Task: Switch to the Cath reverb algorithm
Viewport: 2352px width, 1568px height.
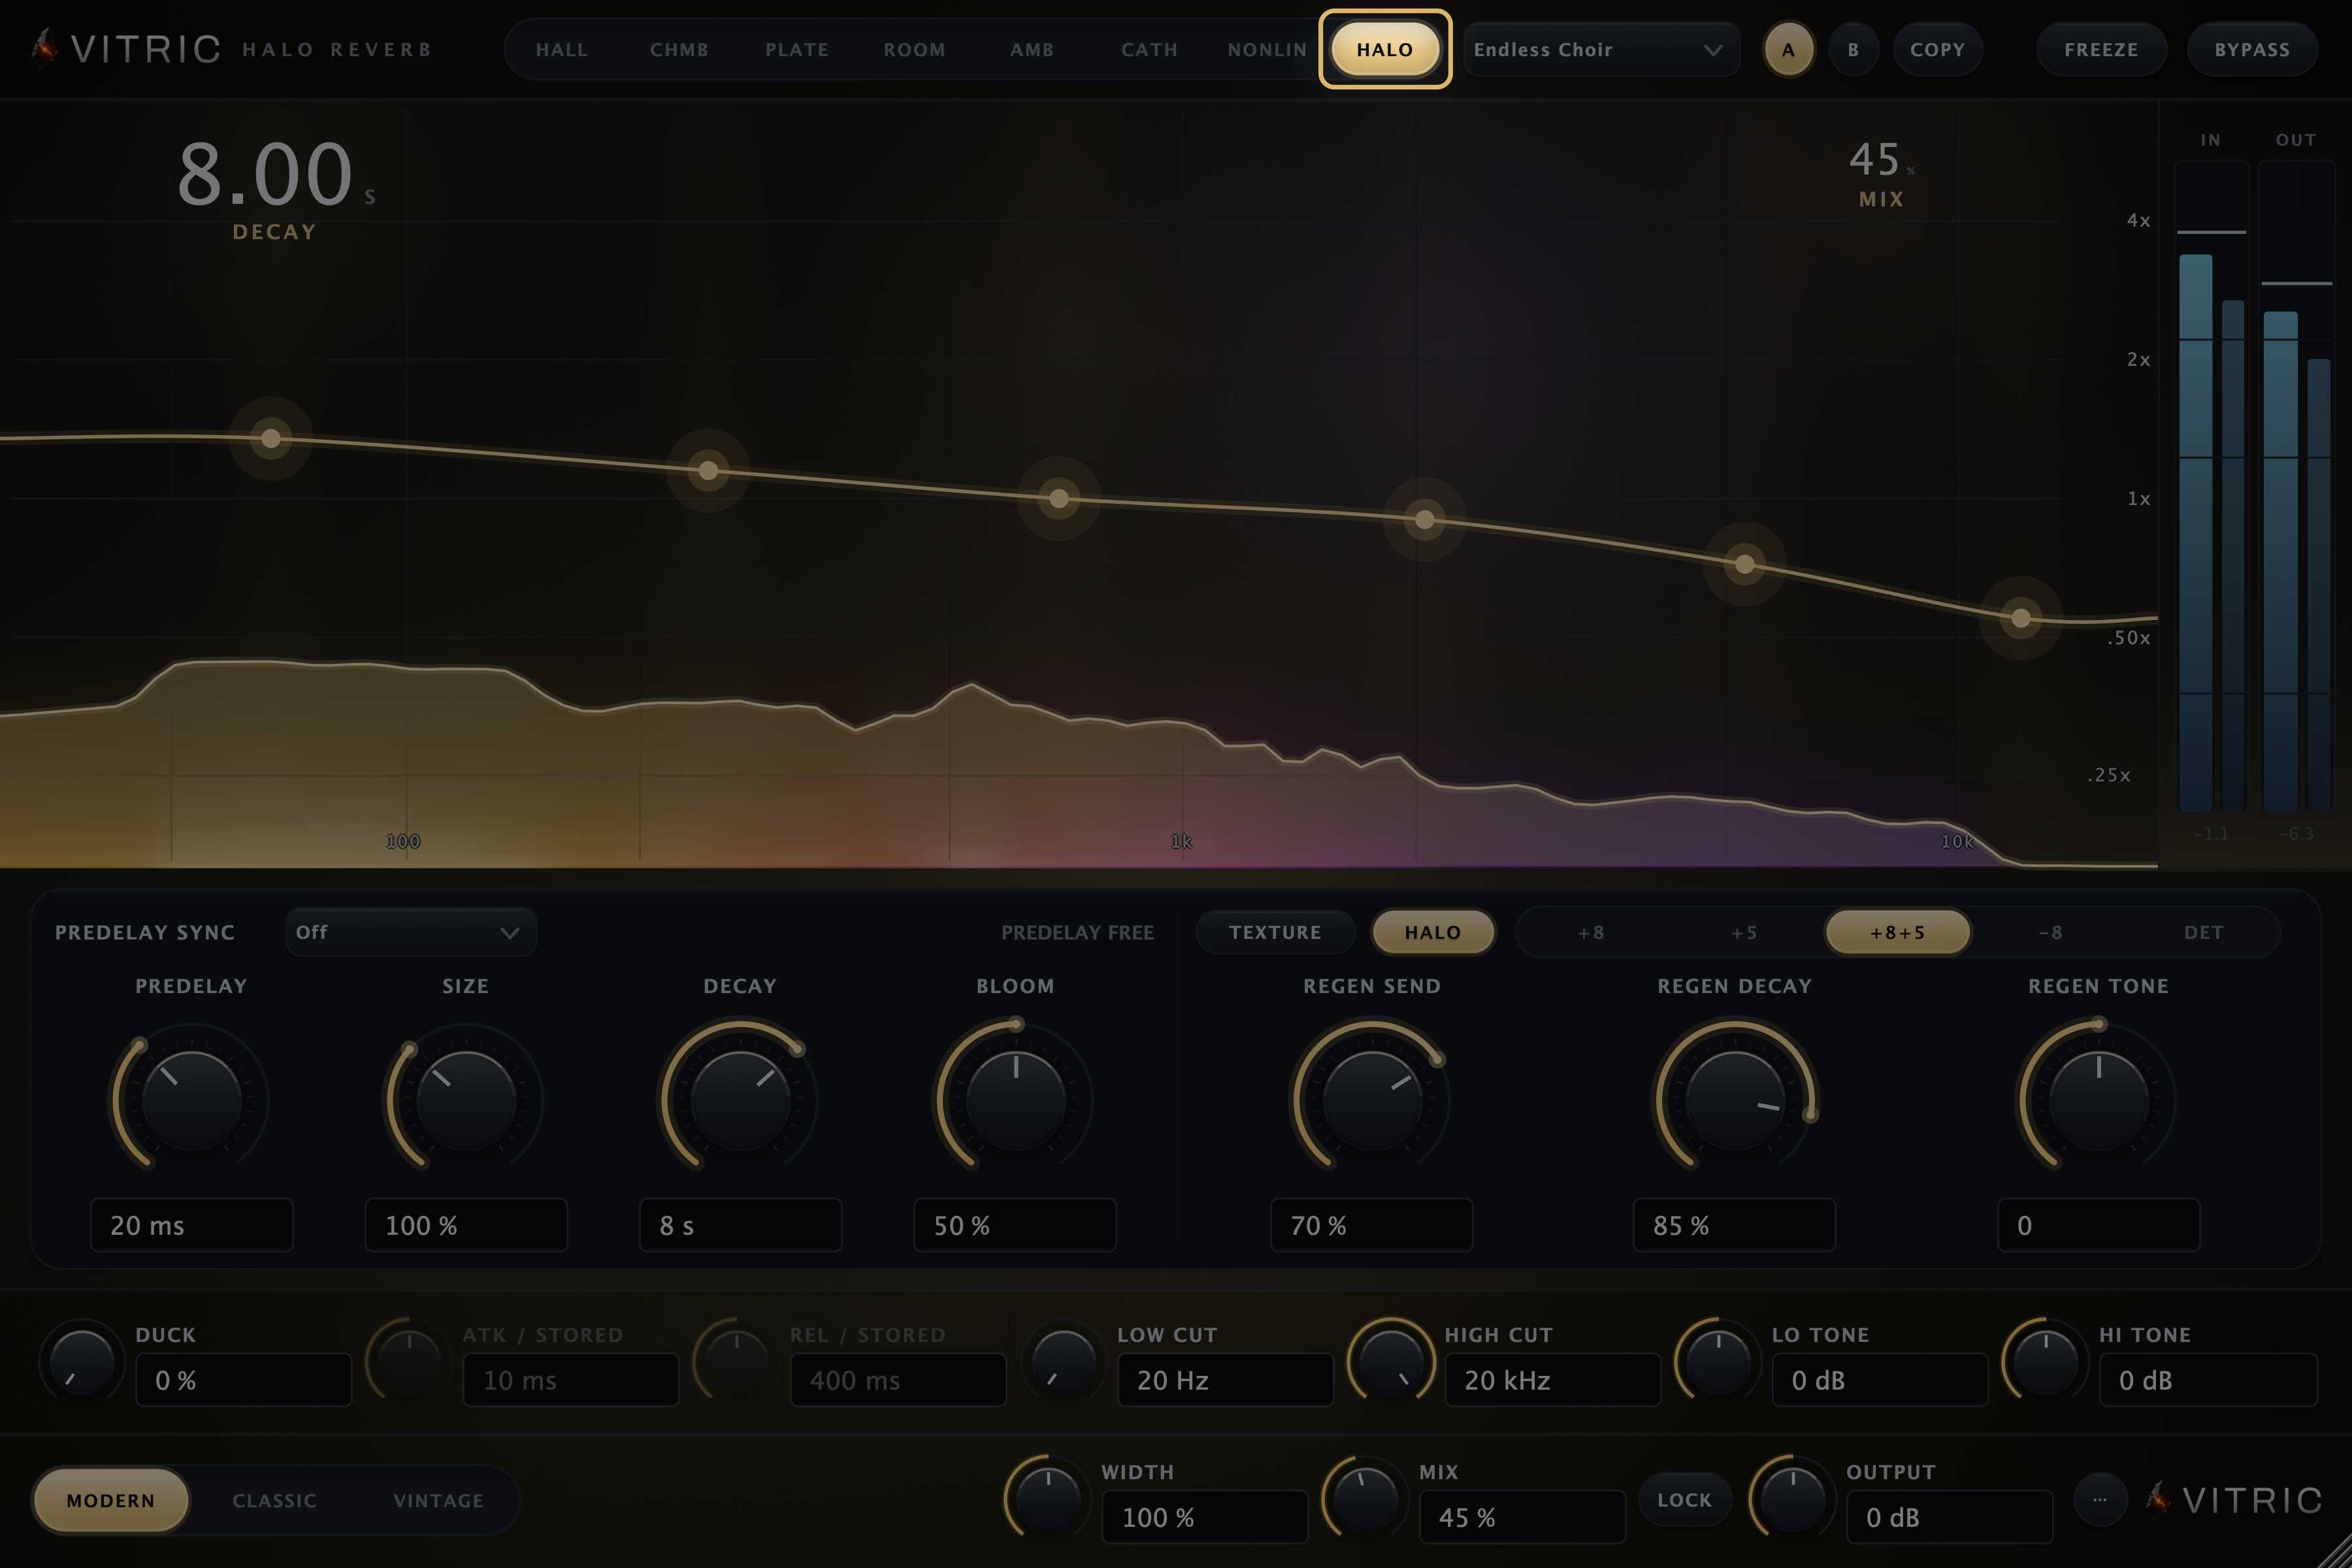Action: click(1149, 49)
